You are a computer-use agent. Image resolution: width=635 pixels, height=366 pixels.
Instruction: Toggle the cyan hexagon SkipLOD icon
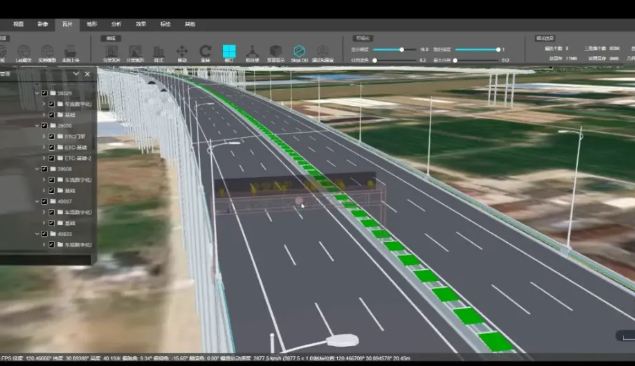[x=299, y=51]
